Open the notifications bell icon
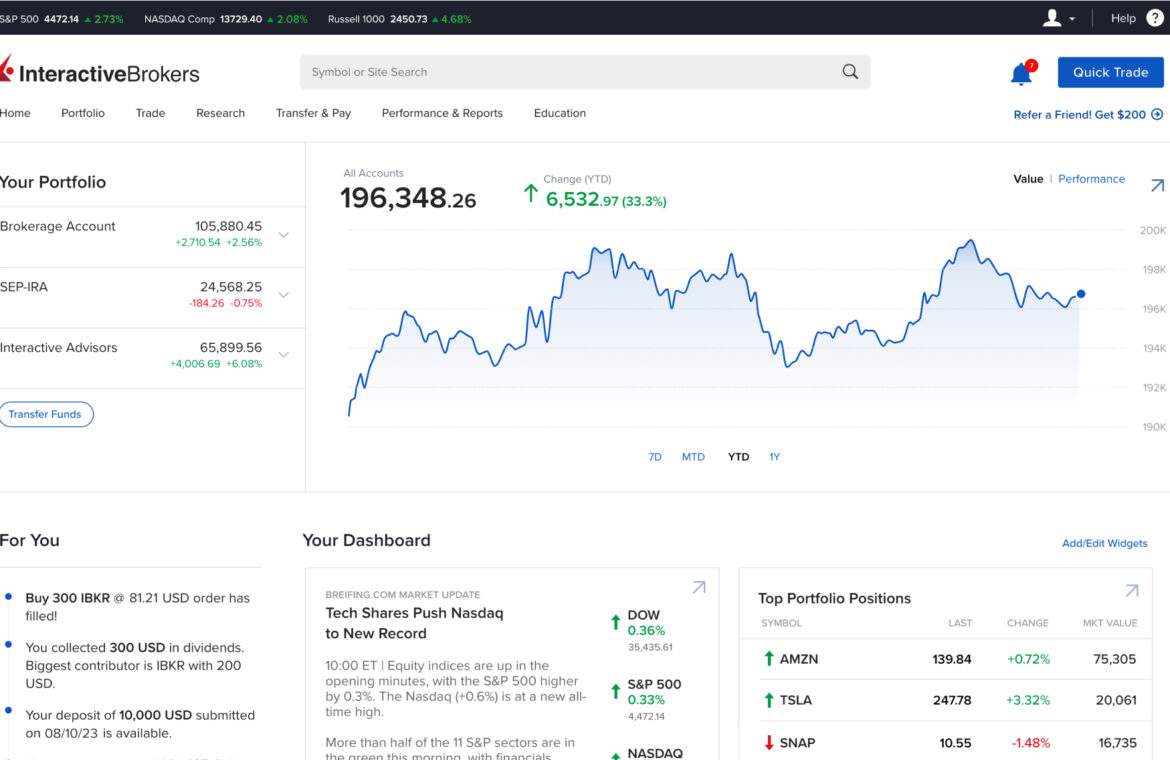Viewport: 1170px width, 760px height. coord(1021,73)
